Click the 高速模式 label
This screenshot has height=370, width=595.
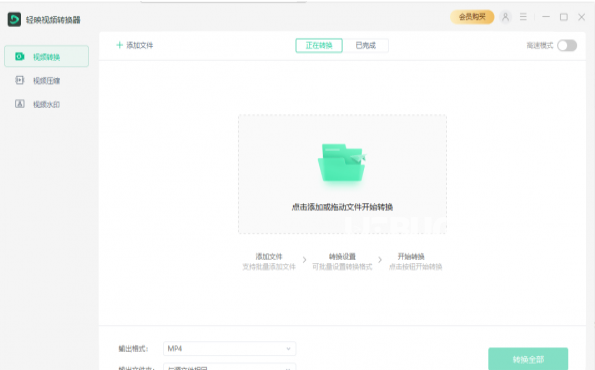[540, 46]
